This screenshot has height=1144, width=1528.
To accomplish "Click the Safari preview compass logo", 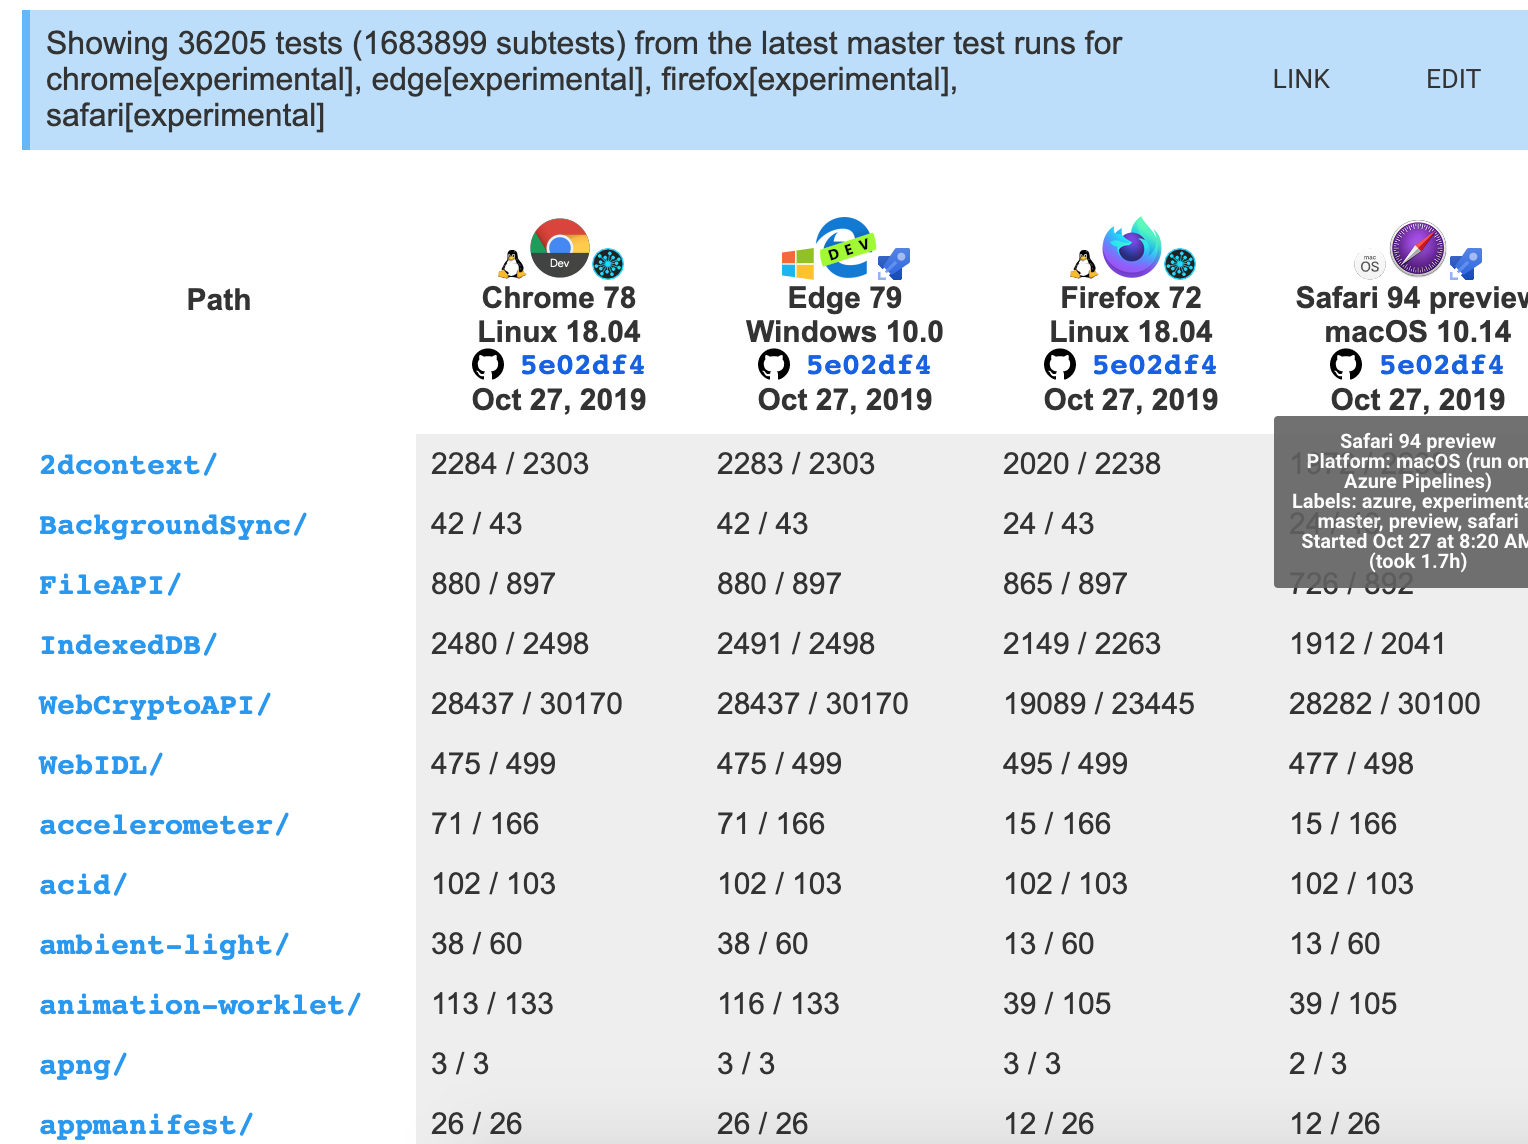I will (x=1417, y=248).
